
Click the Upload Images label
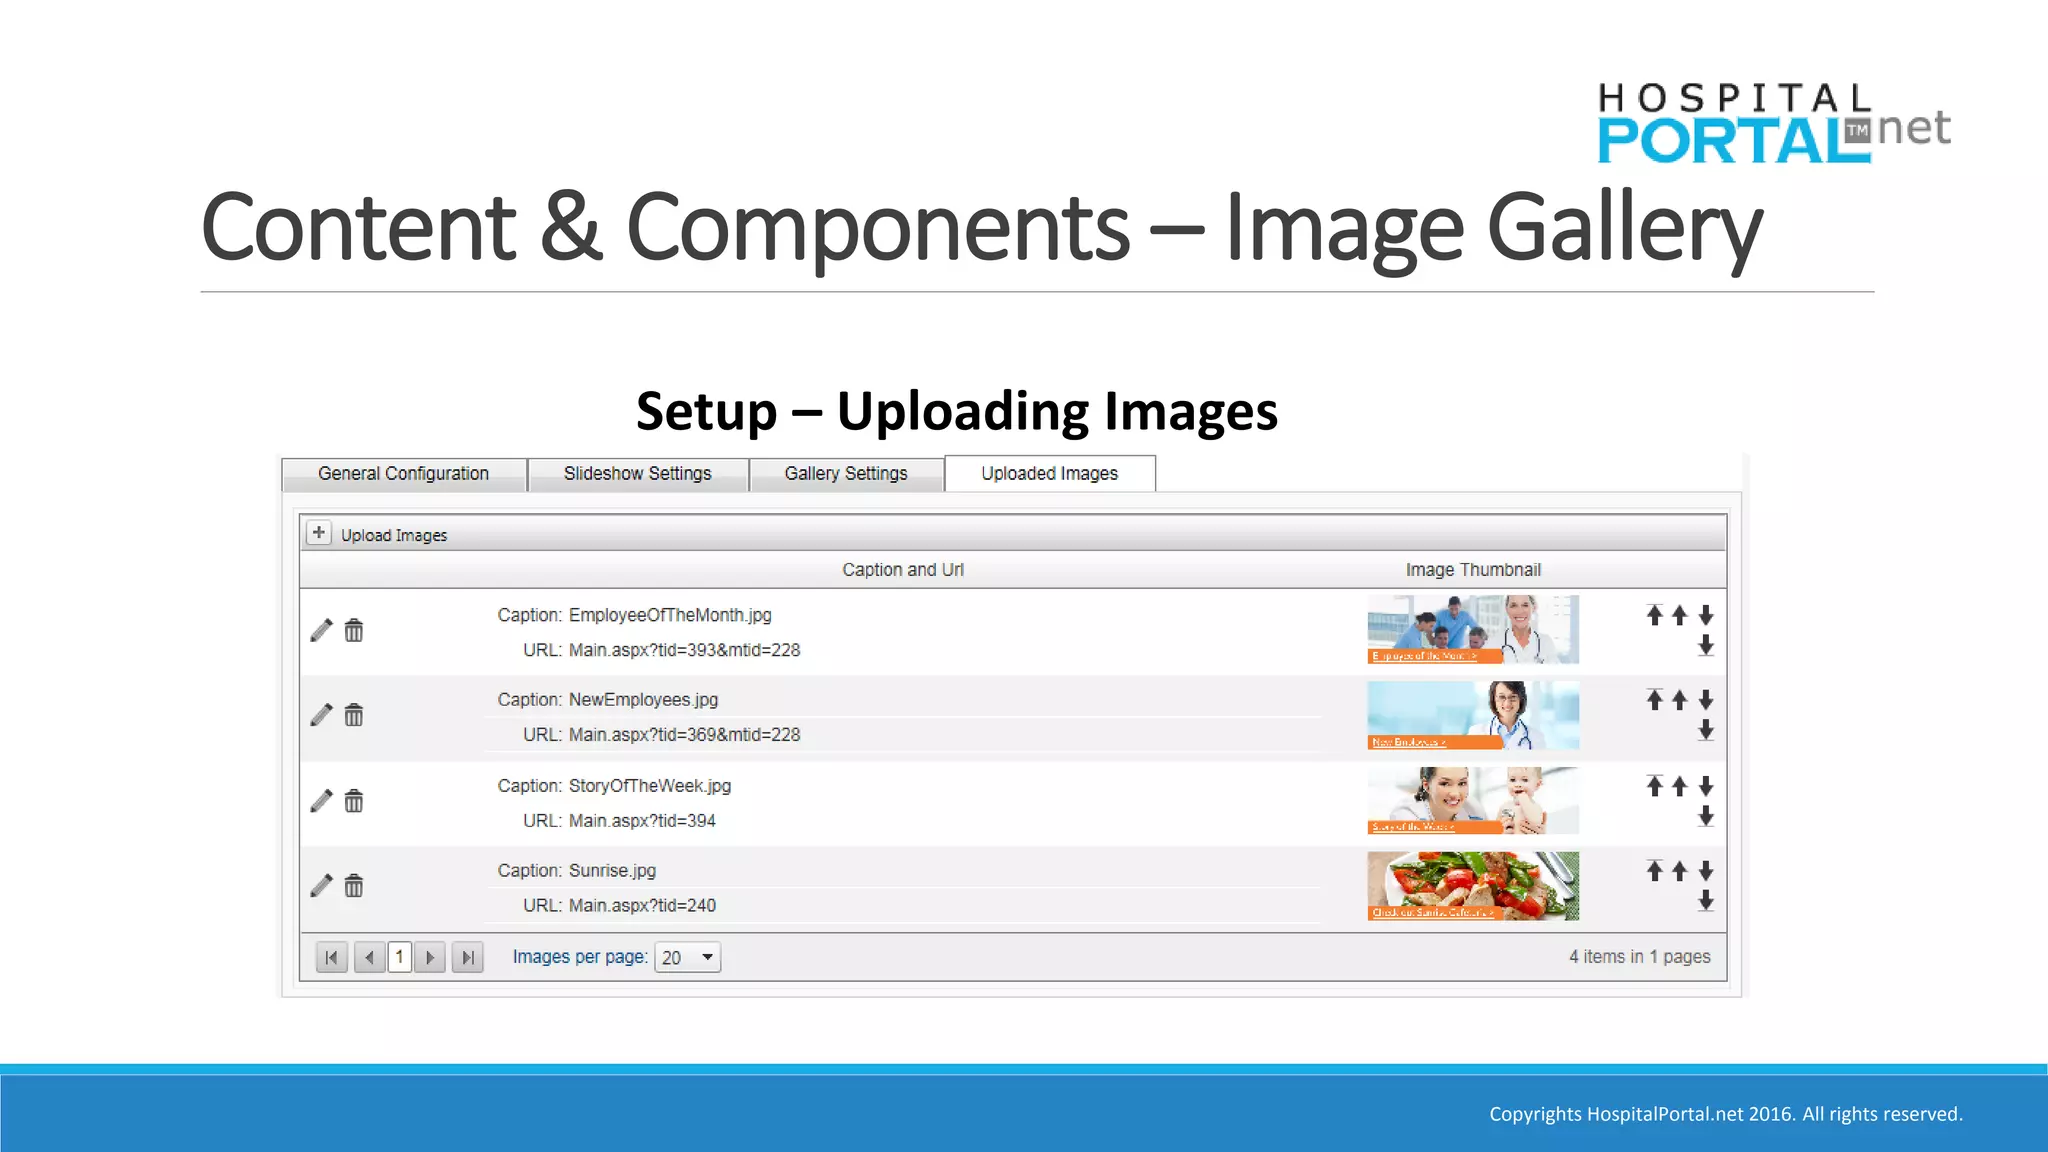pos(394,535)
